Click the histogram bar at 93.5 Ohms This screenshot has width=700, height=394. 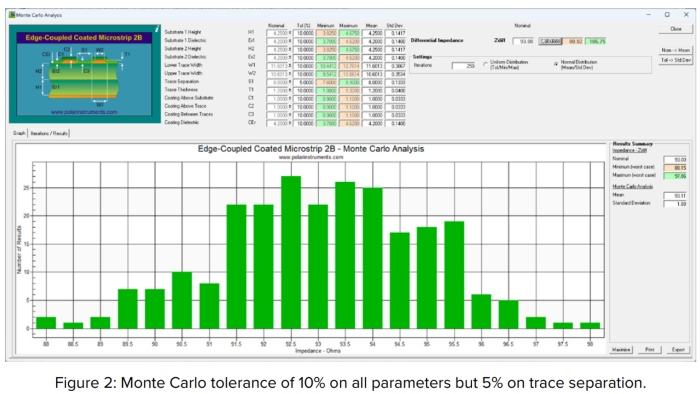[x=345, y=255]
